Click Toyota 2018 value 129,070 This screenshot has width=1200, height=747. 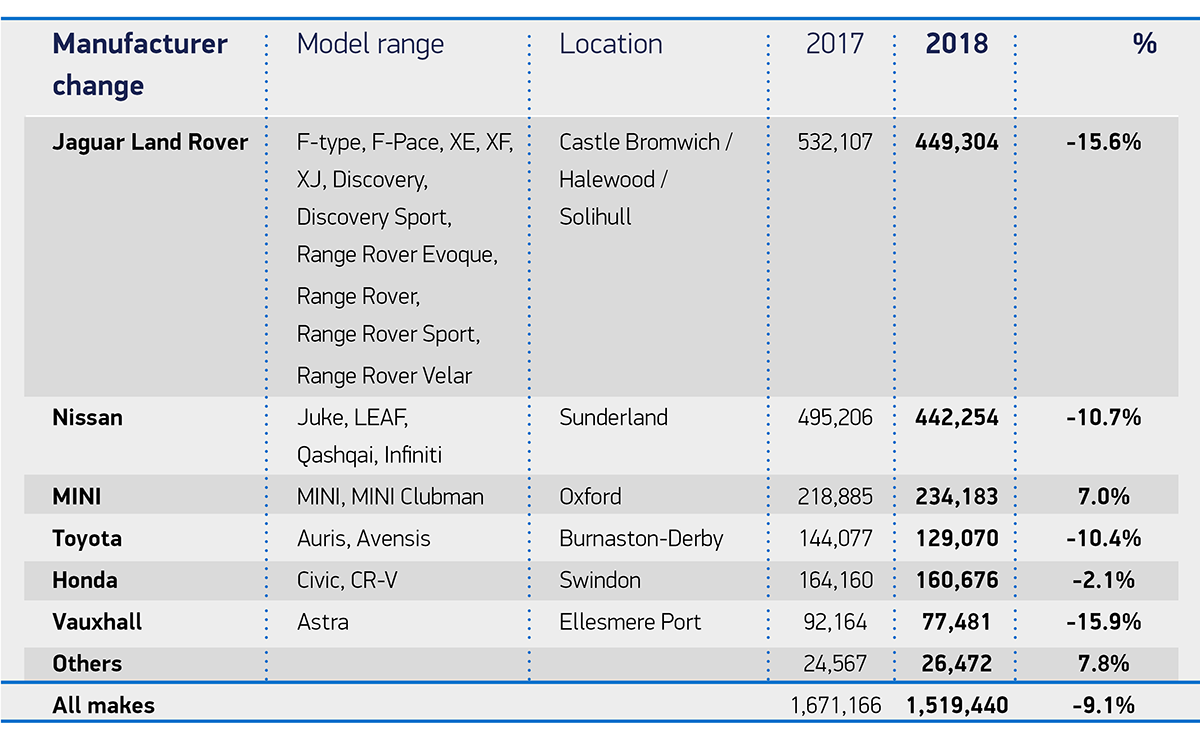(957, 538)
